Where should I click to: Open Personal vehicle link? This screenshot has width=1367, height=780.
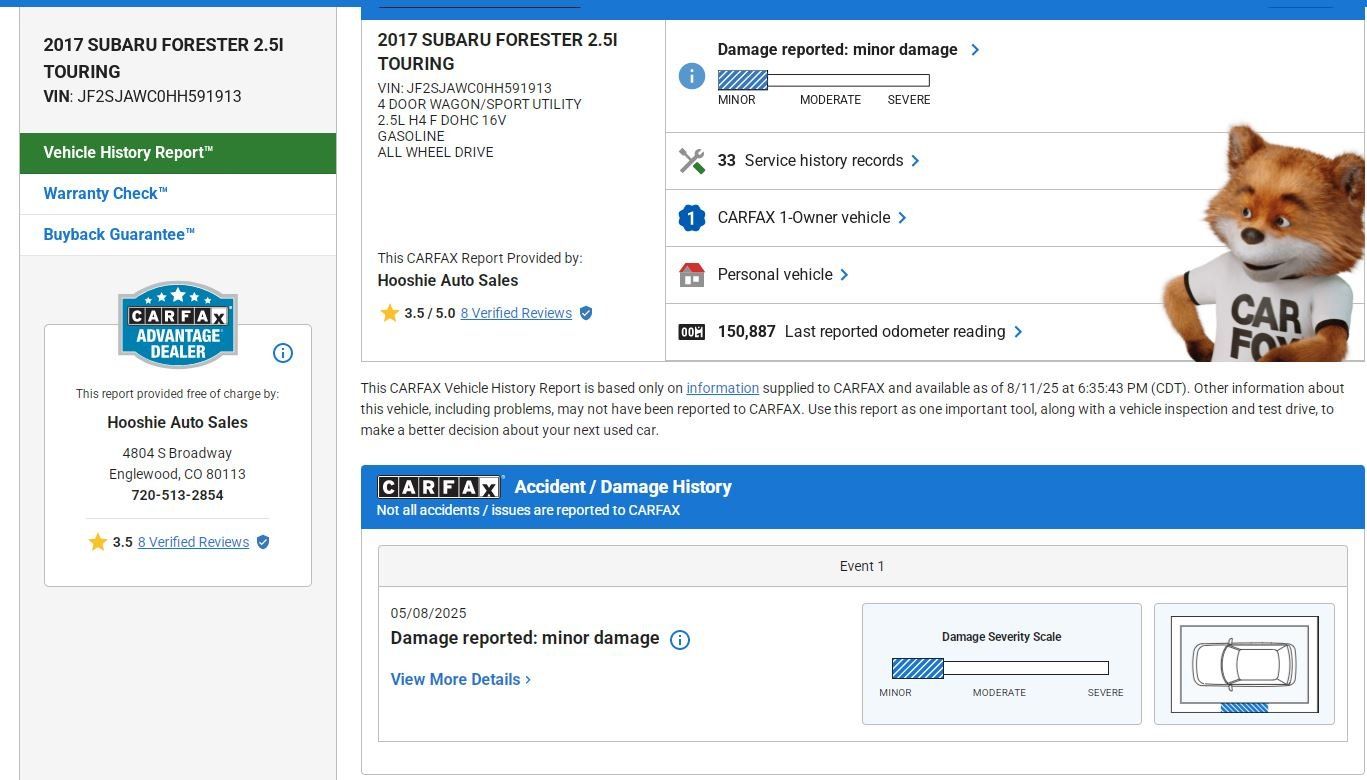coord(775,275)
